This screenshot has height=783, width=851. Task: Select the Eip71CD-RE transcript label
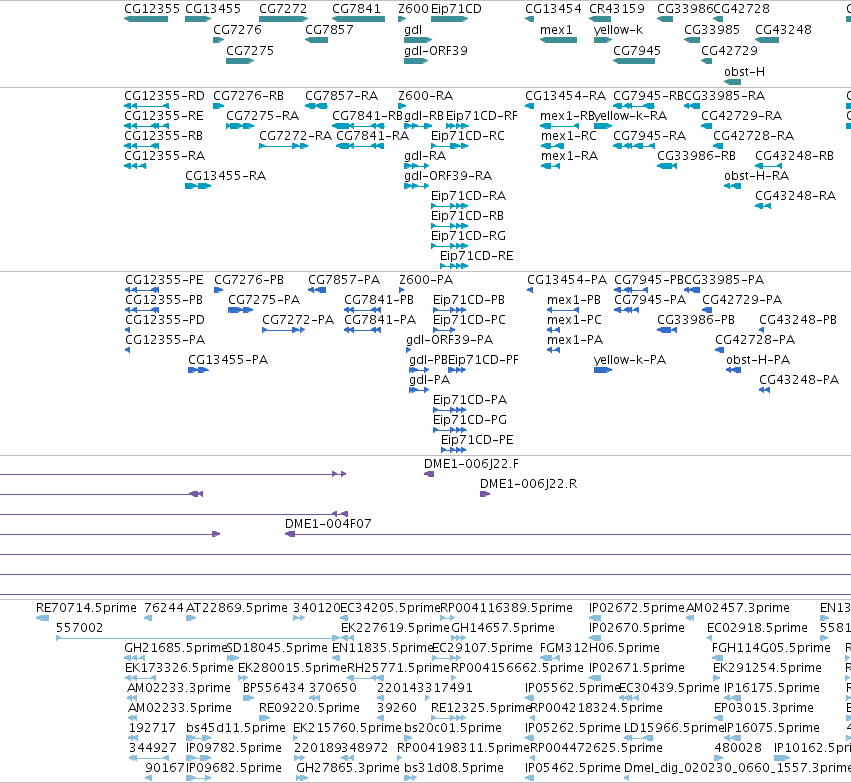477,256
